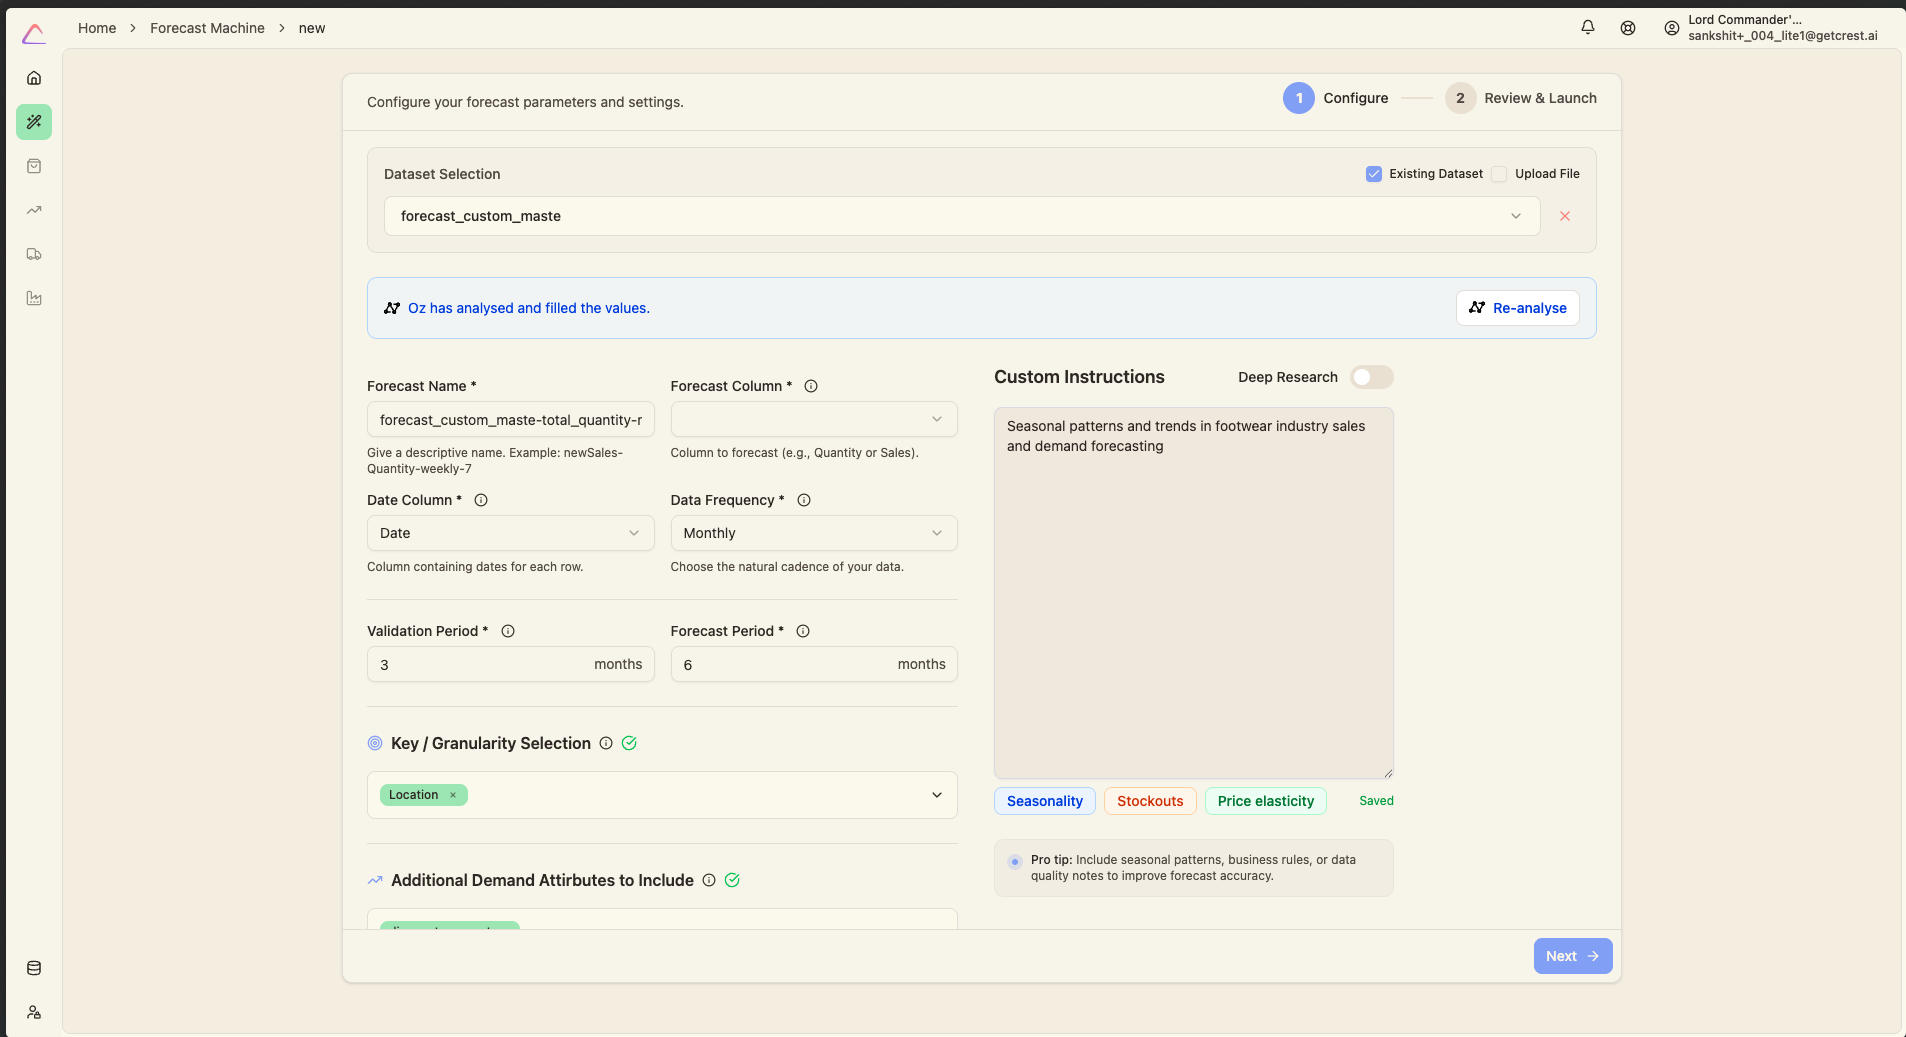Clear the selected dataset with red X
The width and height of the screenshot is (1906, 1037).
pyautogui.click(x=1565, y=216)
